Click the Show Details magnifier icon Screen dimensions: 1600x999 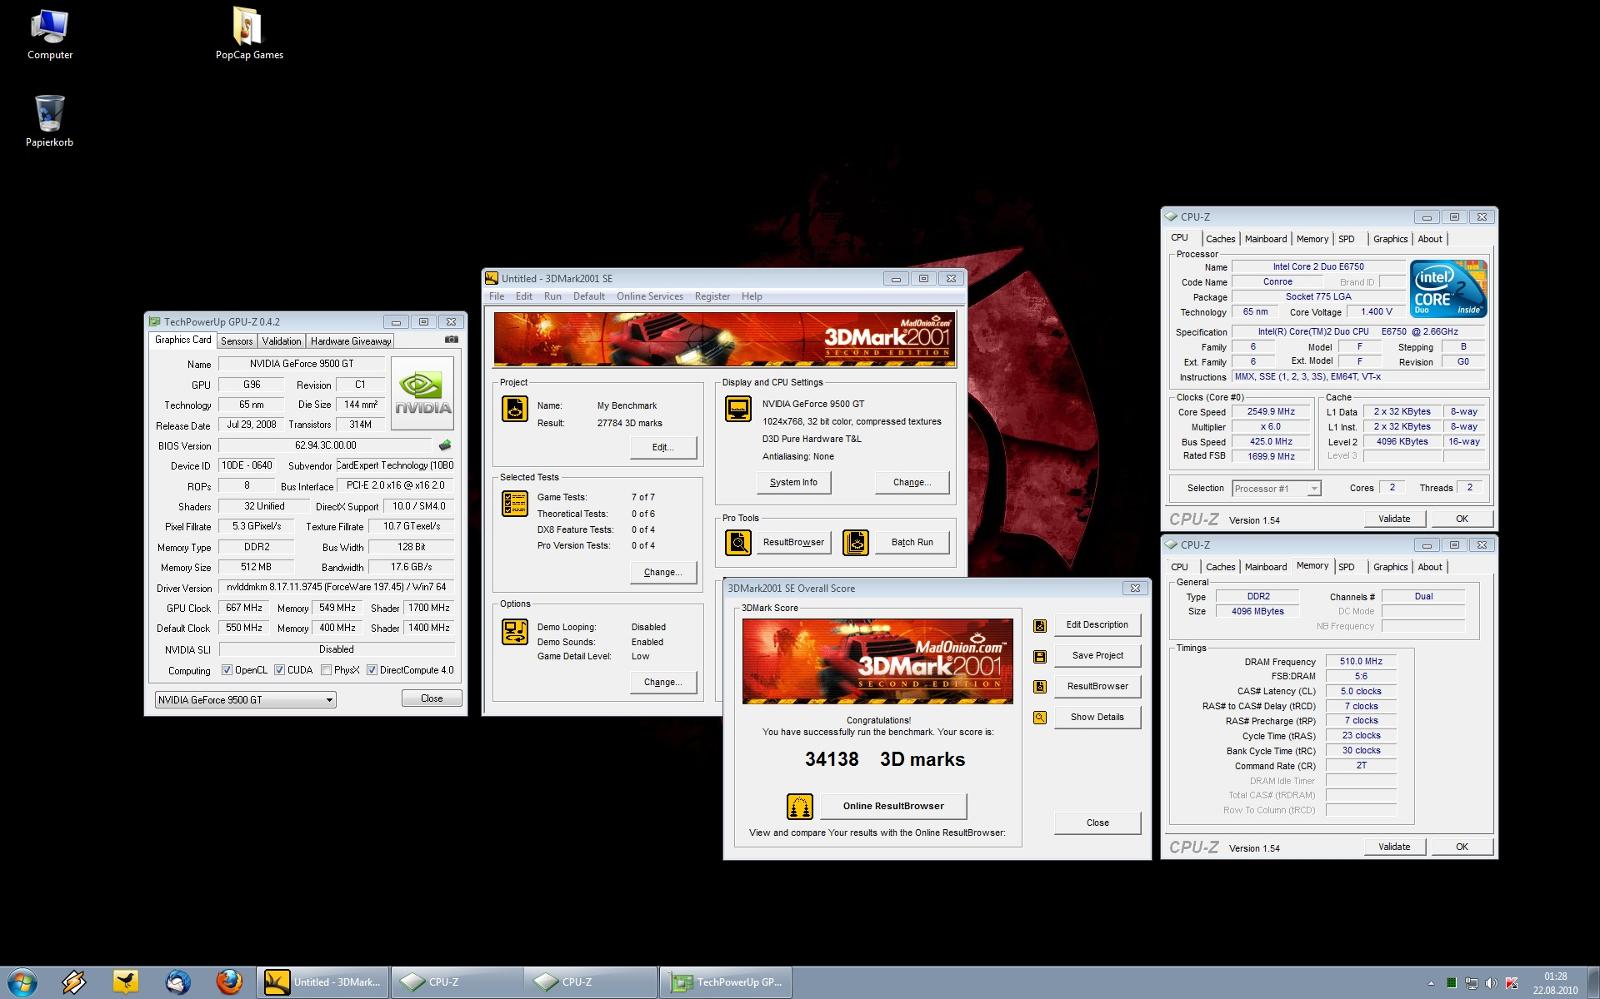(1040, 718)
